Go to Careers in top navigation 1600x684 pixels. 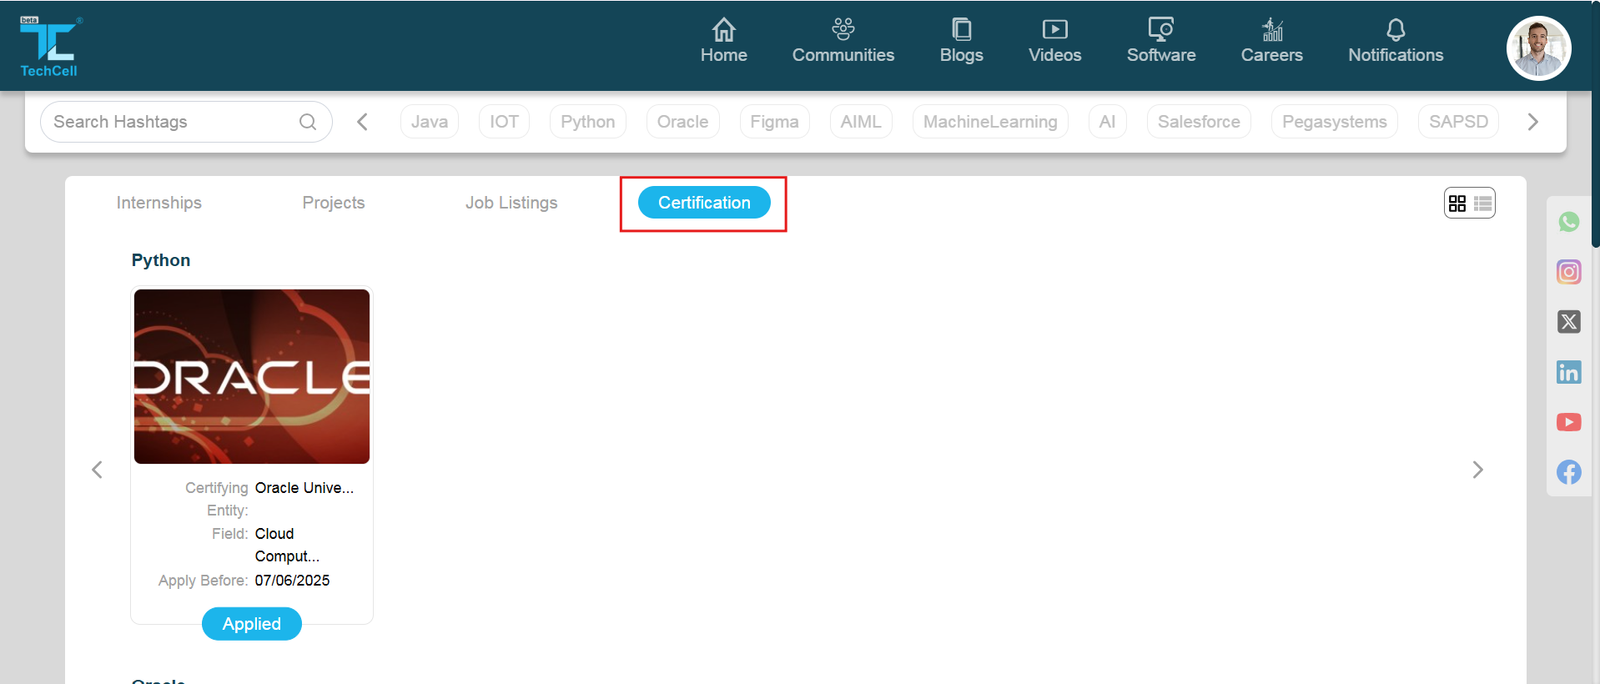pyautogui.click(x=1271, y=41)
